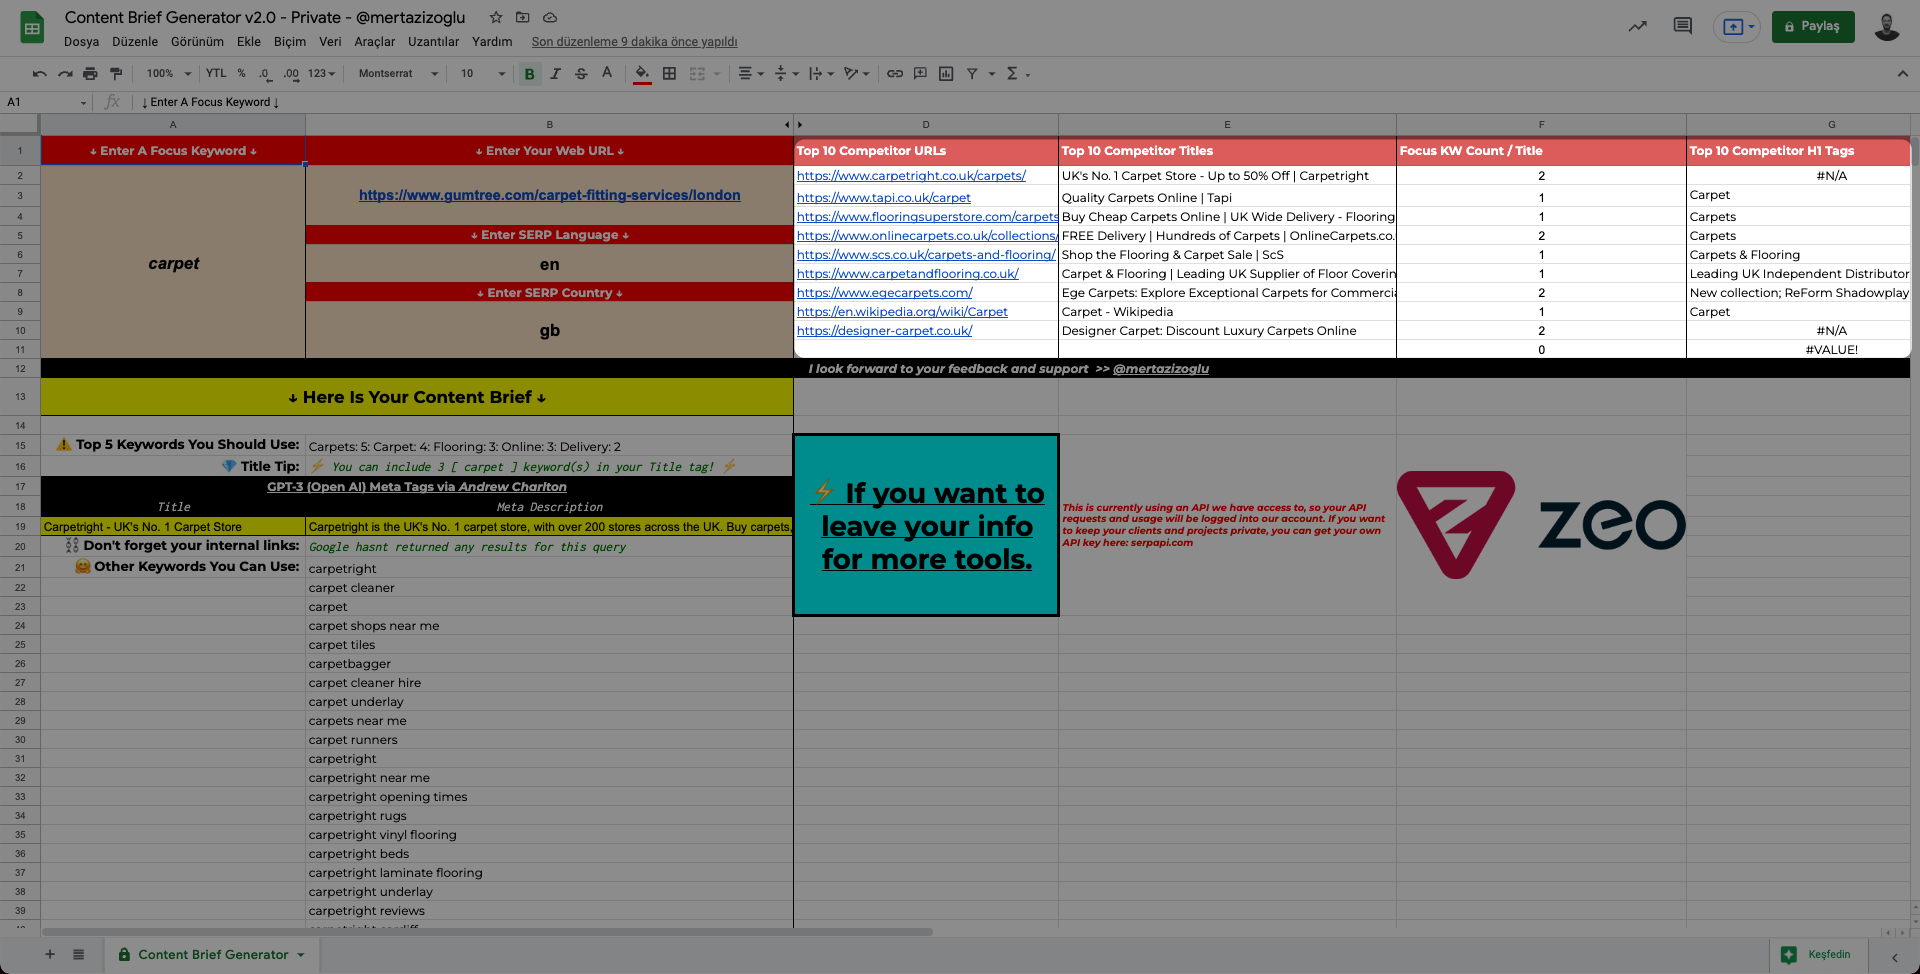
Task: Open the fill color bucket
Action: pos(642,74)
